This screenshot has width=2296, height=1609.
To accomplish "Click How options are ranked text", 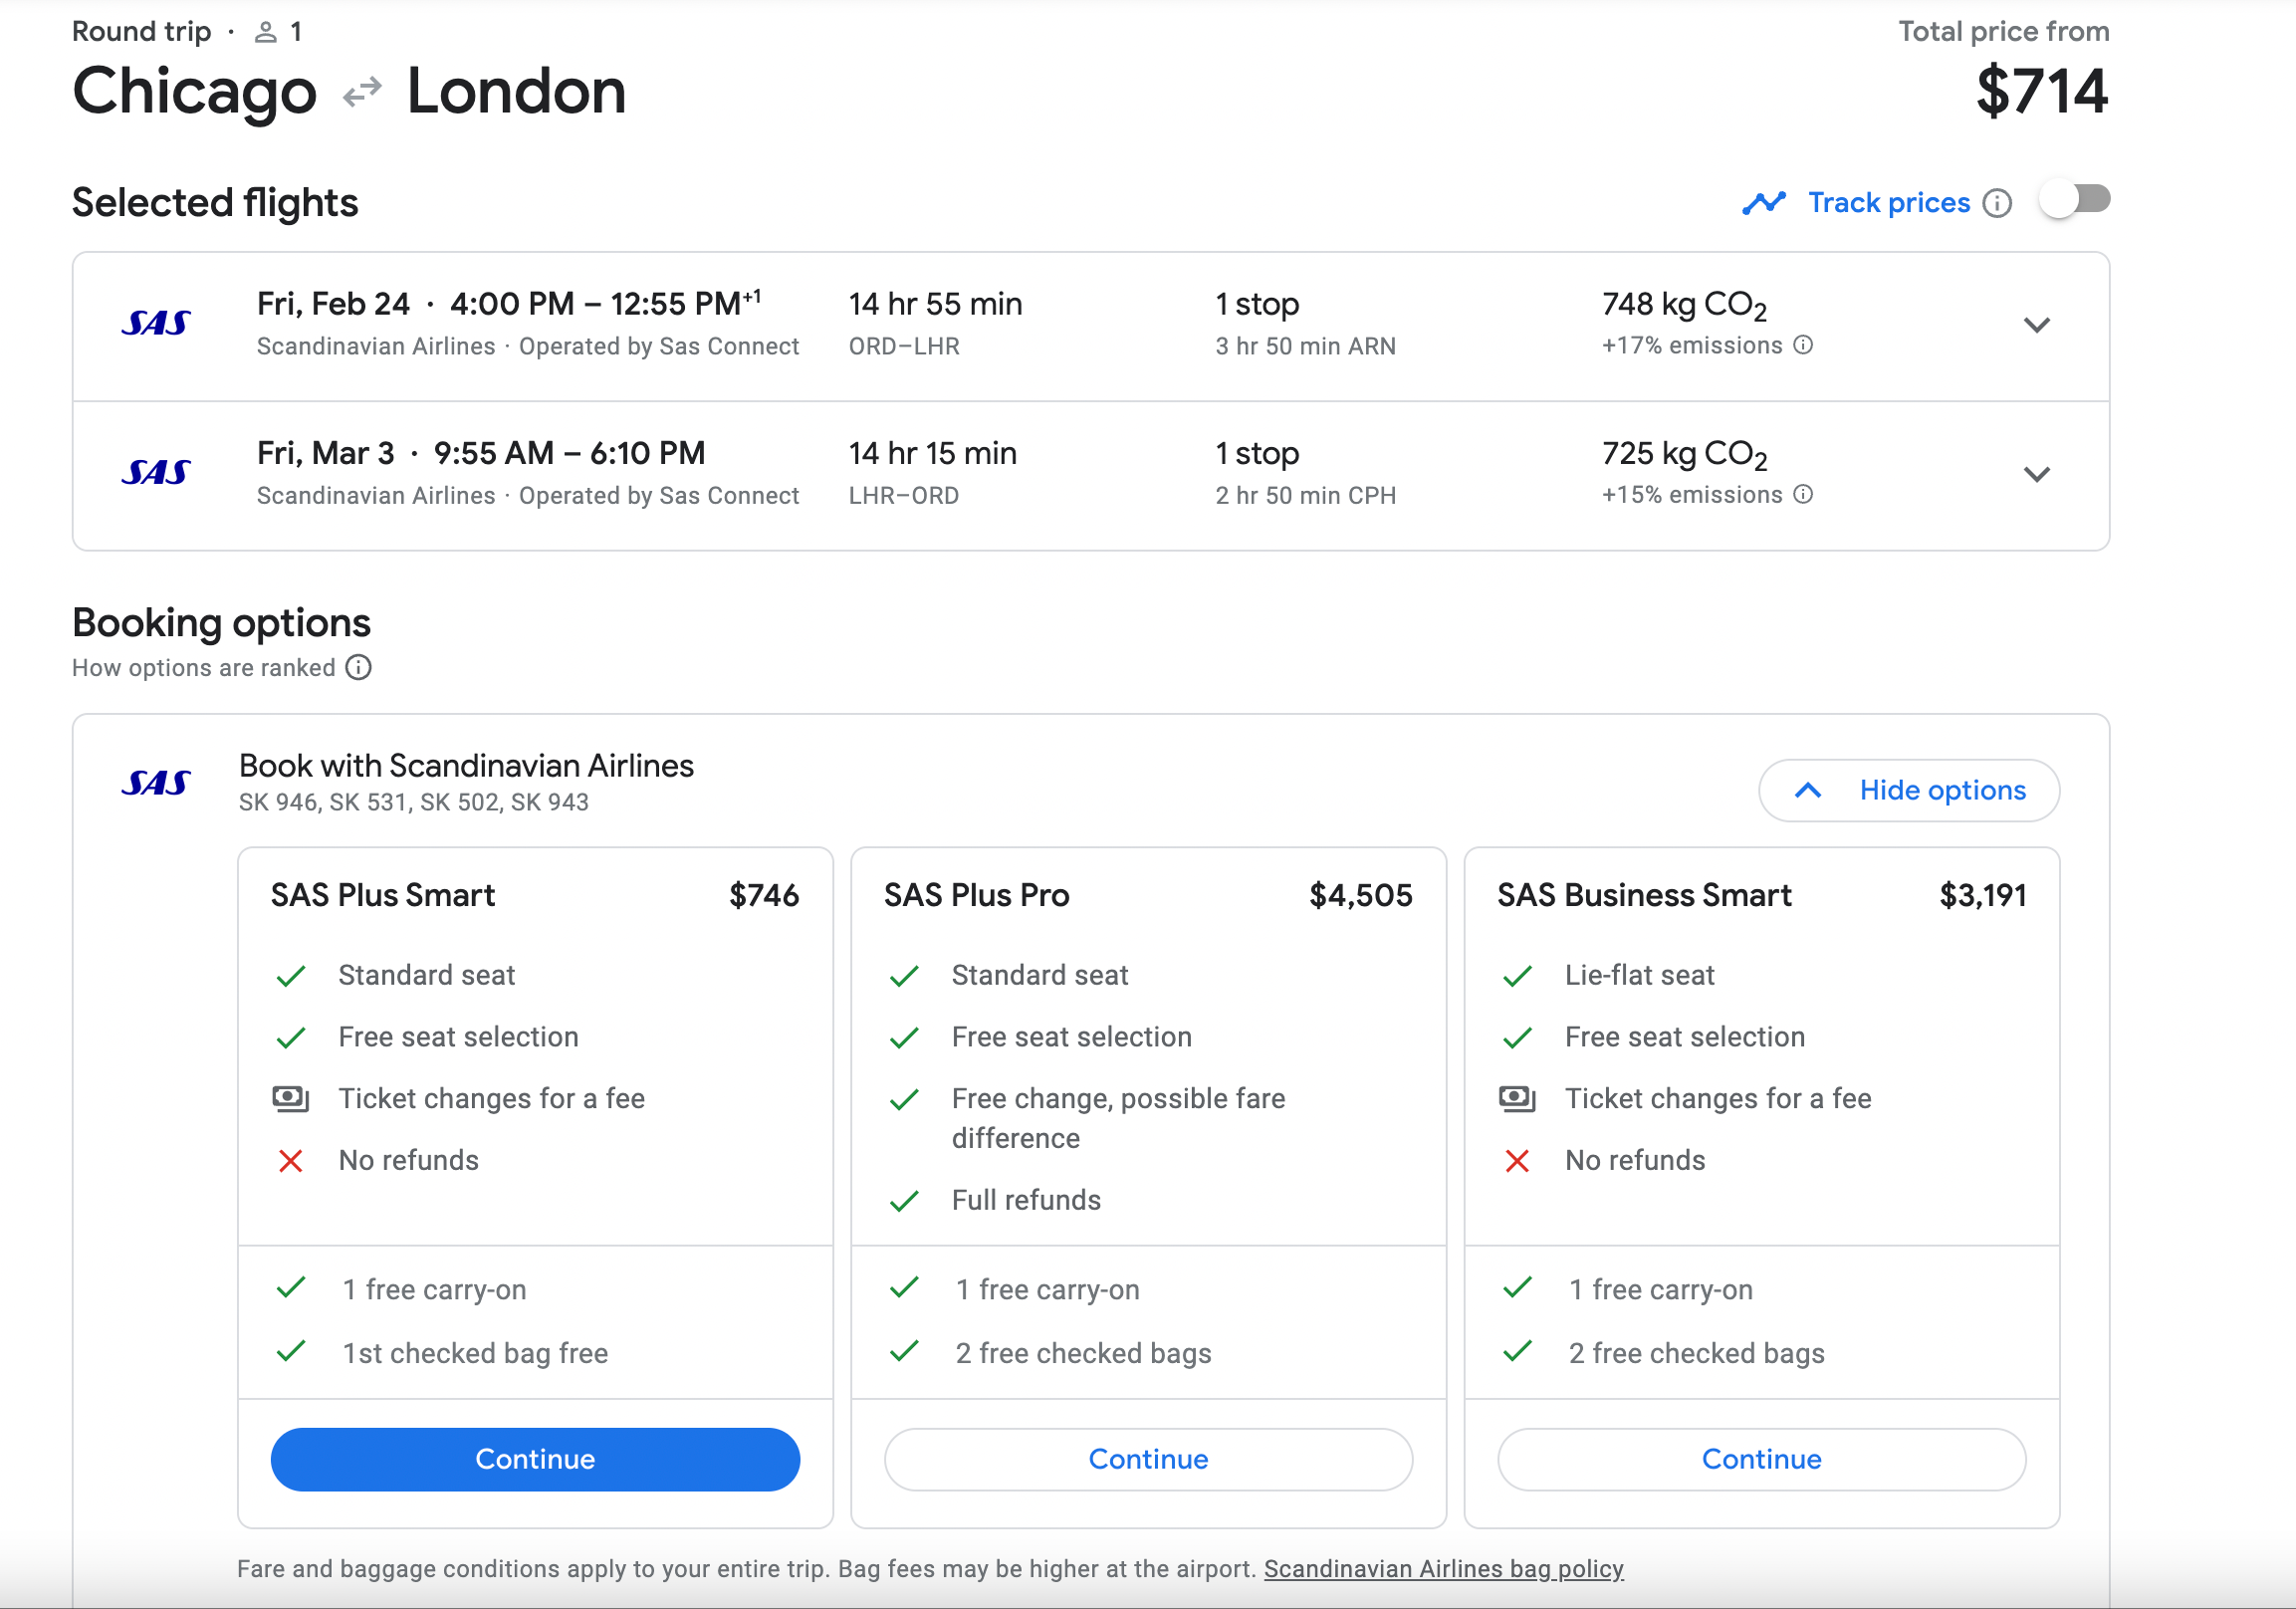I will [x=204, y=667].
